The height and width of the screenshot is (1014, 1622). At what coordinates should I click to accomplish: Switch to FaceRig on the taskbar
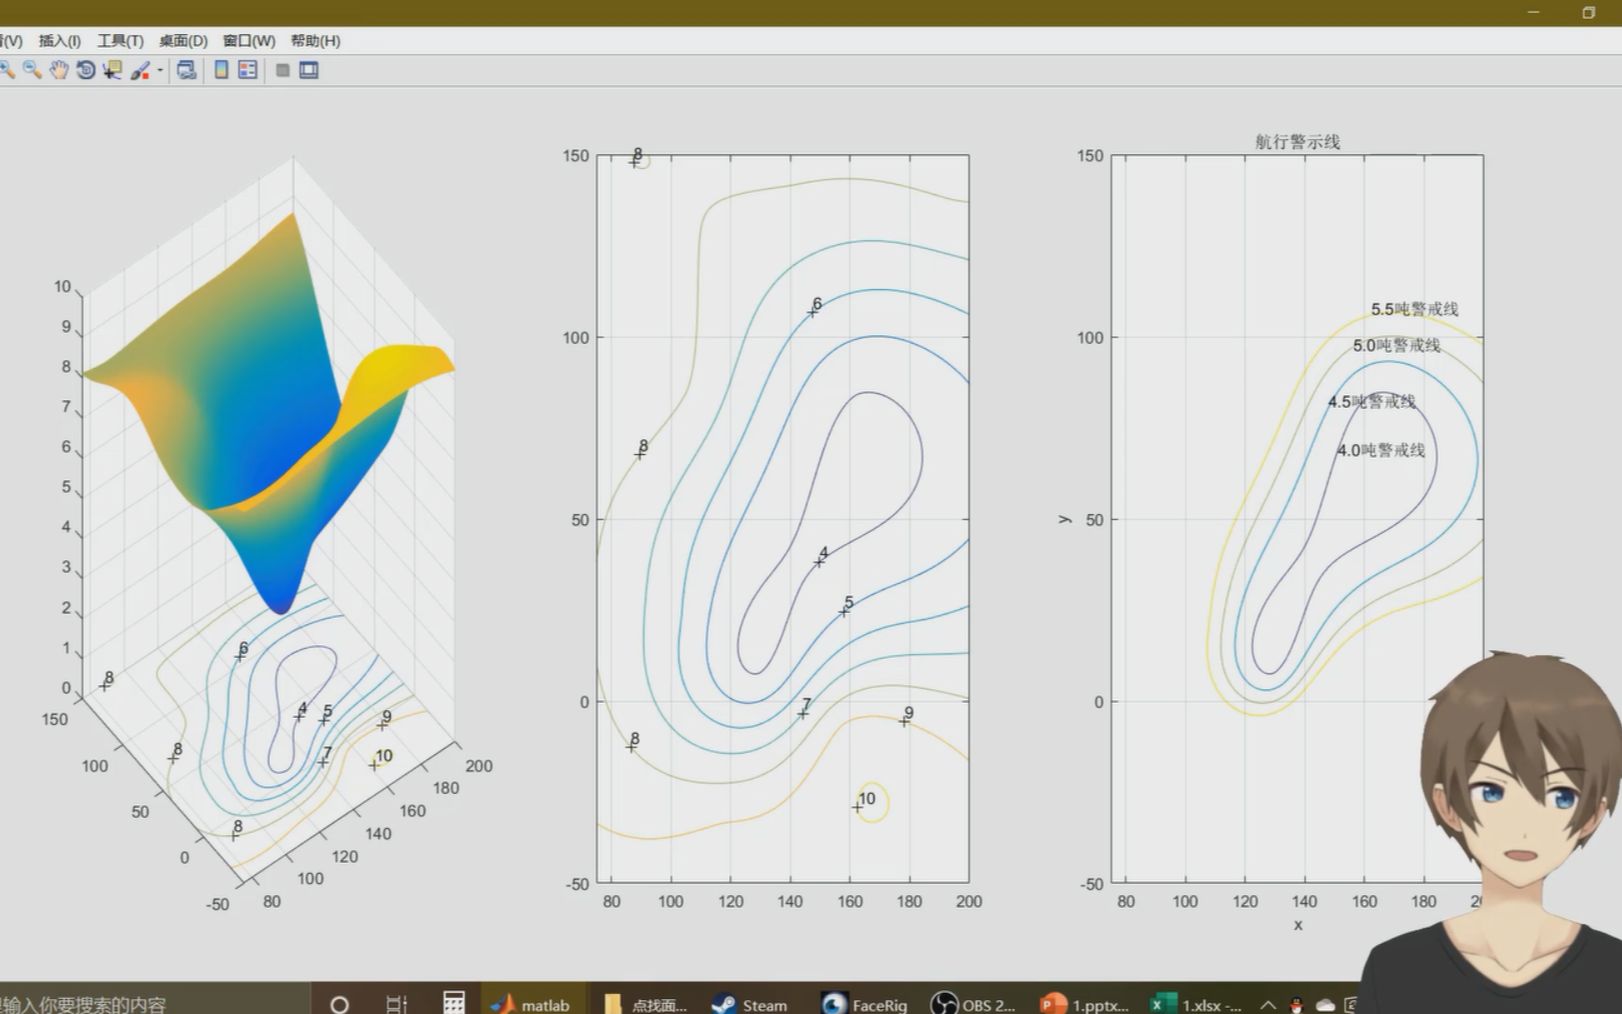click(864, 1004)
